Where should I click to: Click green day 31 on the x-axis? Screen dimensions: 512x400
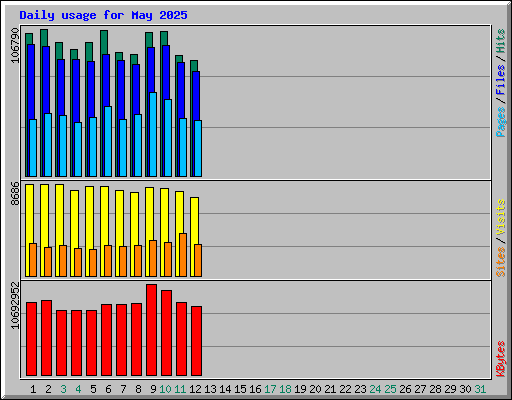click(x=480, y=389)
